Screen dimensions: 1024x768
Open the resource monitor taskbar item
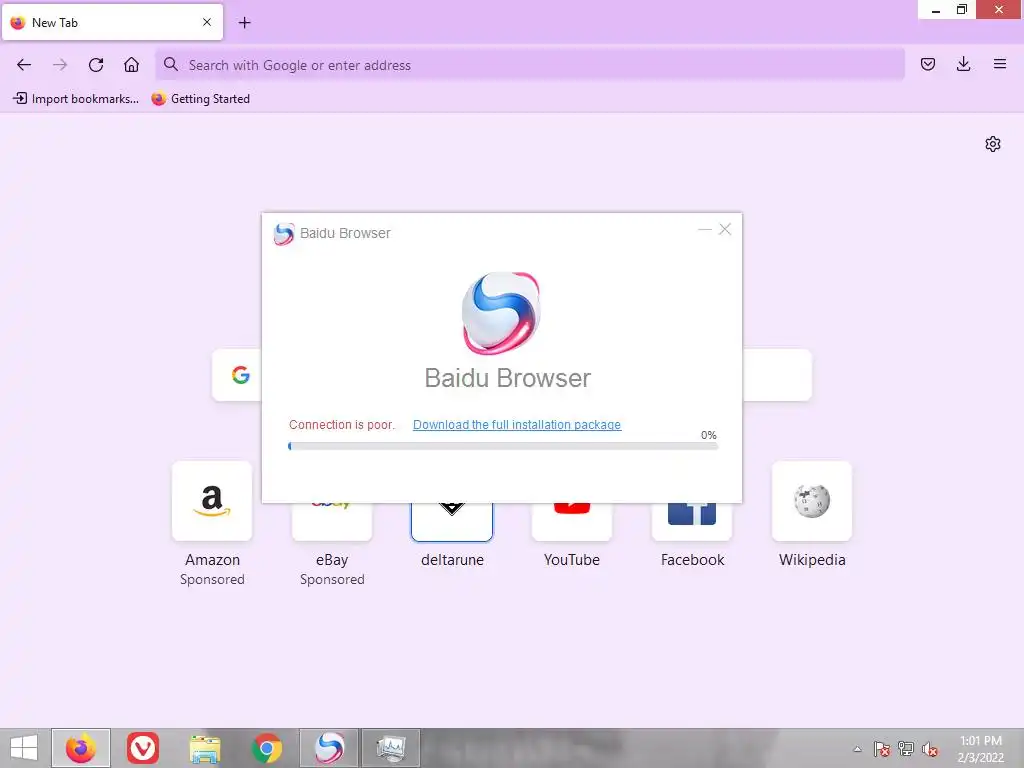tap(391, 748)
